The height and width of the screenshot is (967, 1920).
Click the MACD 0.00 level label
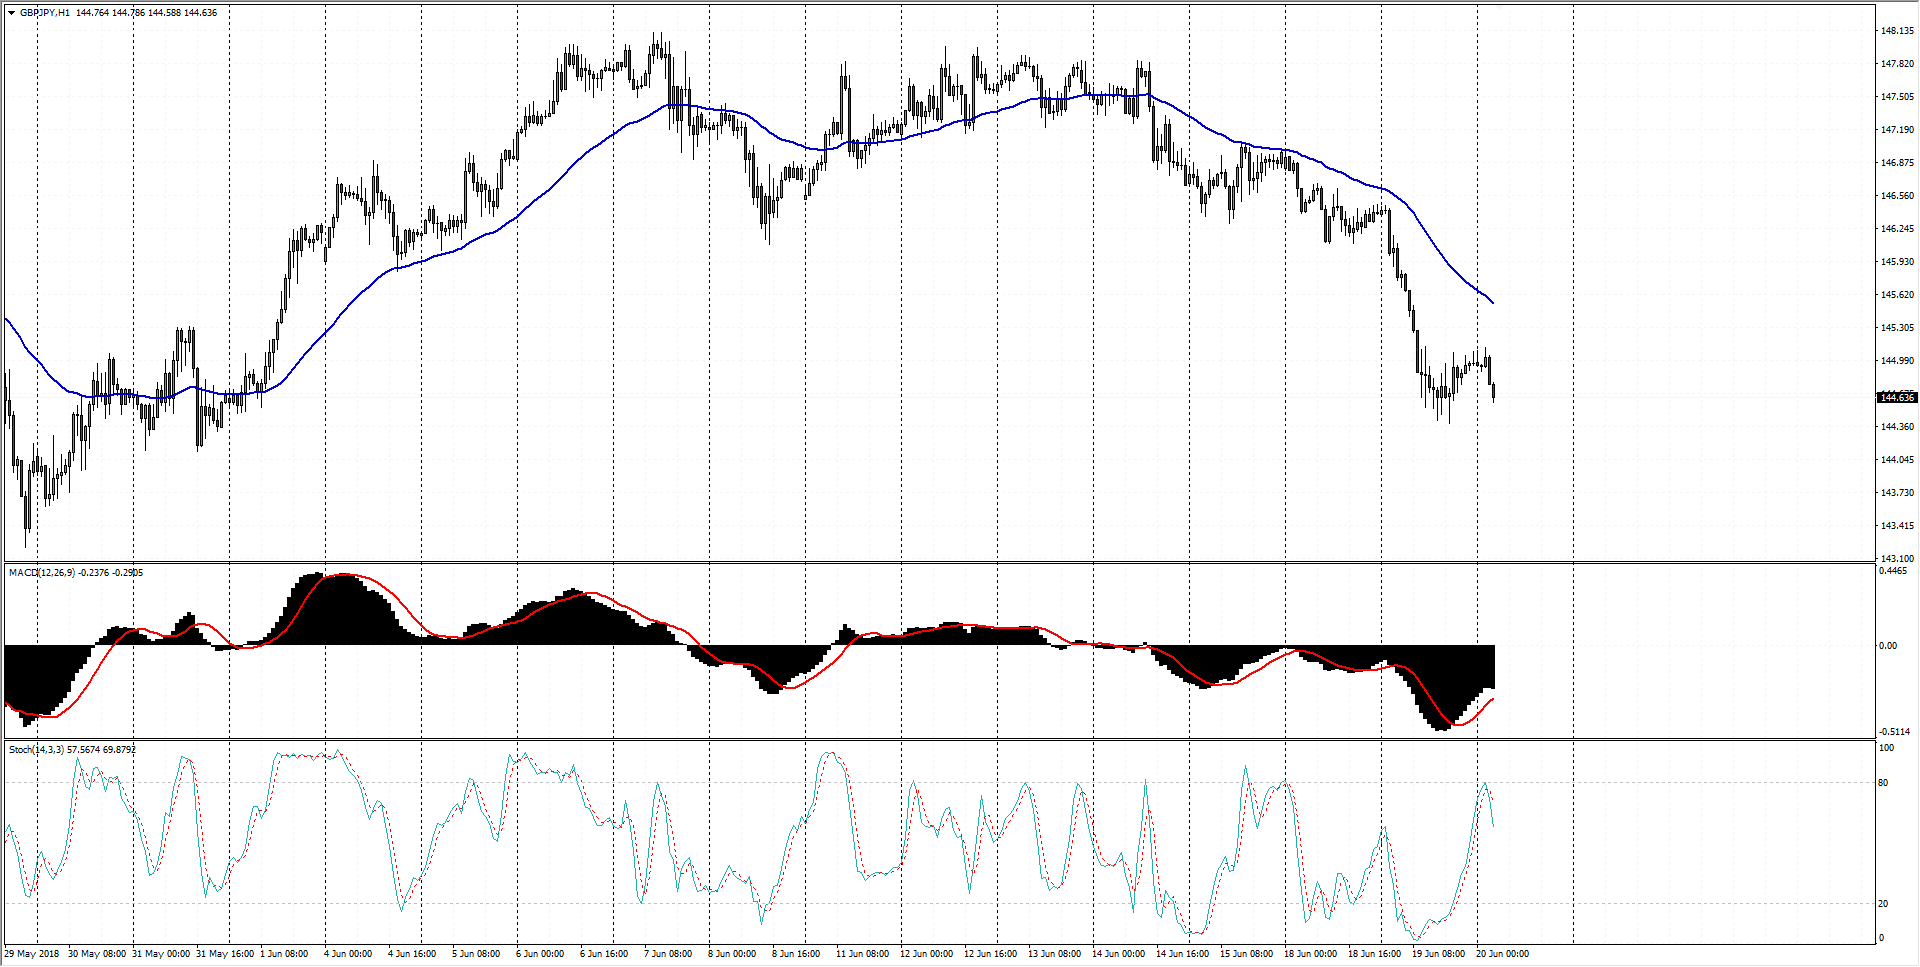1887,646
